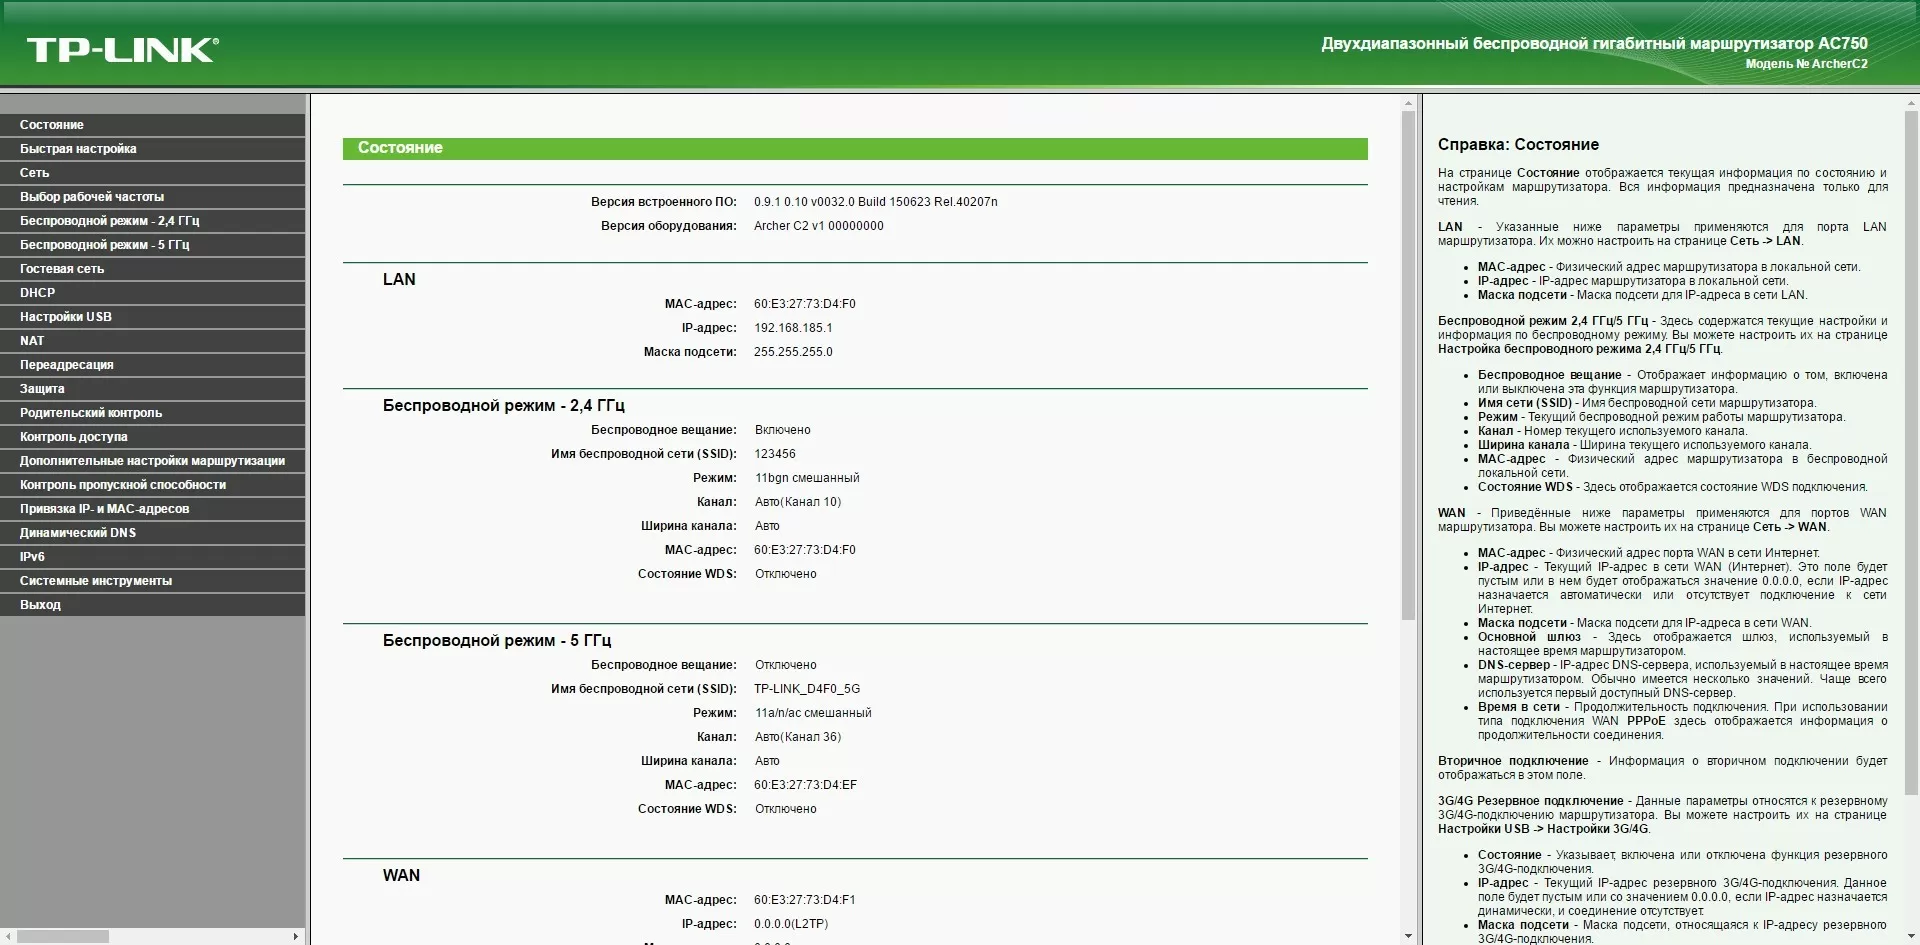Click 2,4 ГГц Беспроводное вещание Включено value
Viewport: 1920px width, 945px height.
[x=783, y=430]
